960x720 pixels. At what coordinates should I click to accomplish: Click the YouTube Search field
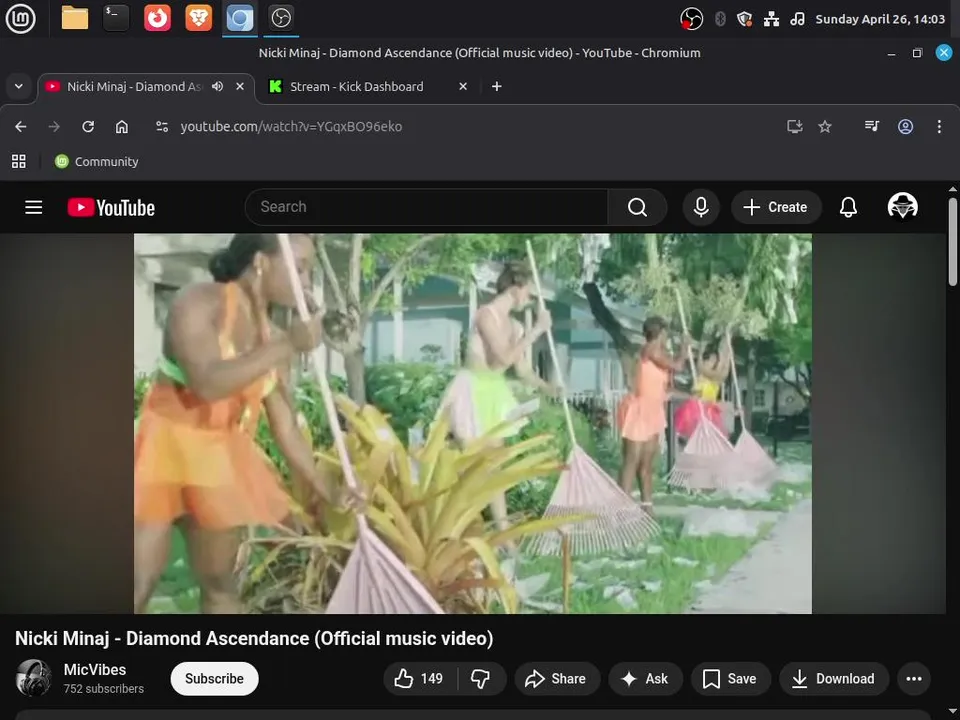427,207
